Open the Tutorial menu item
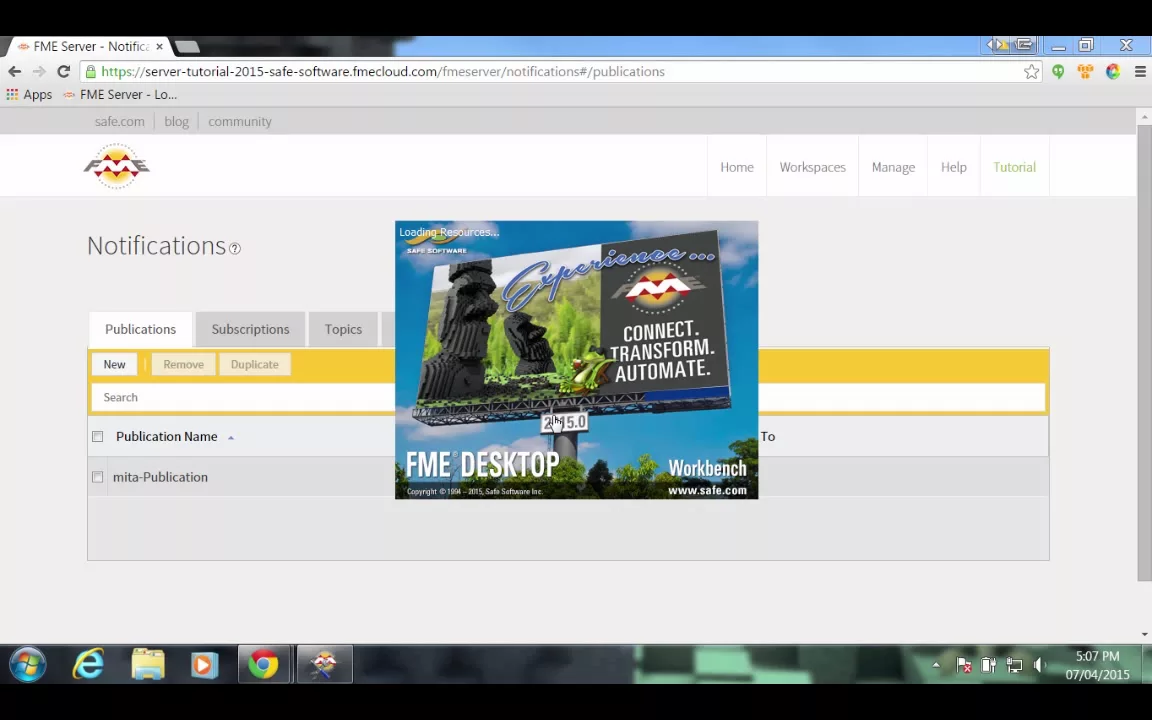 [x=1015, y=167]
